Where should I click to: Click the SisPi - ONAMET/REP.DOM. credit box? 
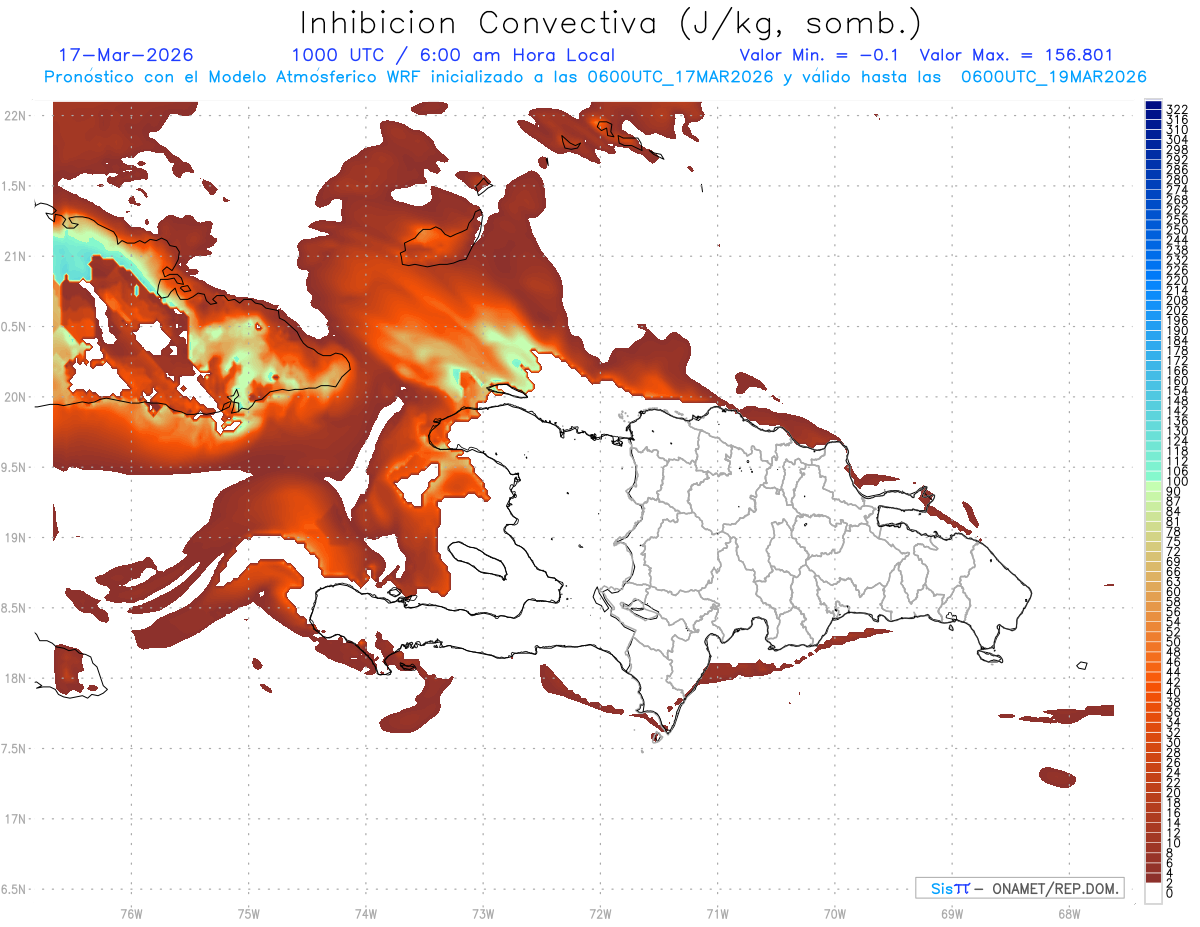[1019, 888]
